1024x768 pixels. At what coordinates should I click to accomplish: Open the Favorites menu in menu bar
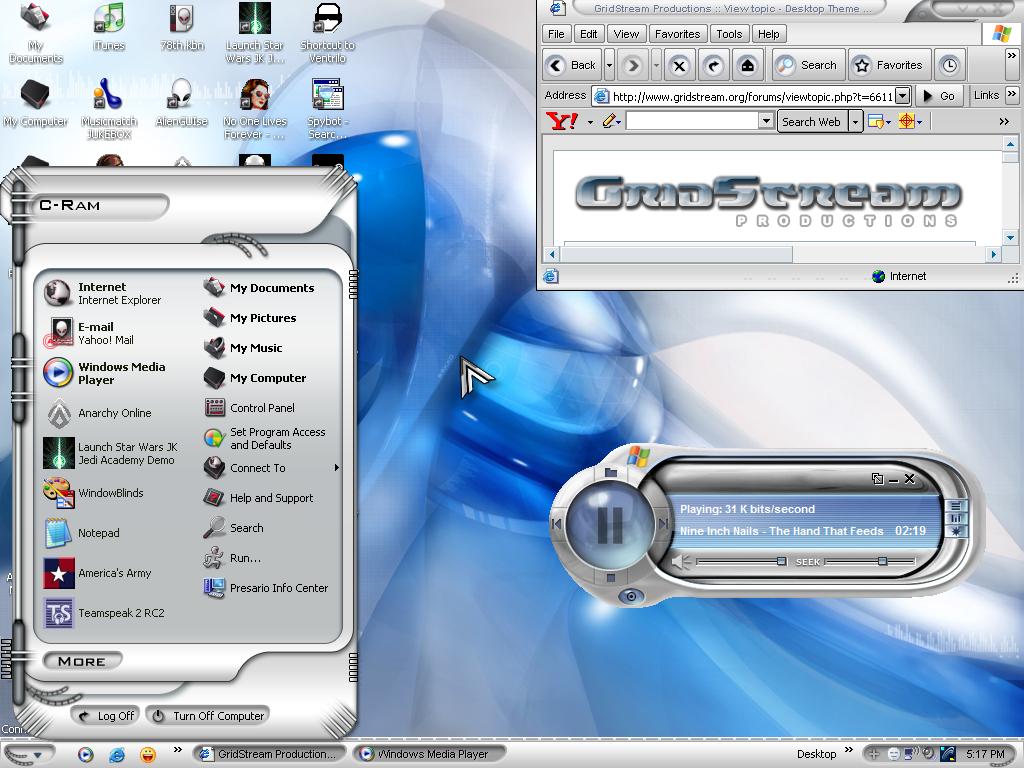(x=677, y=34)
